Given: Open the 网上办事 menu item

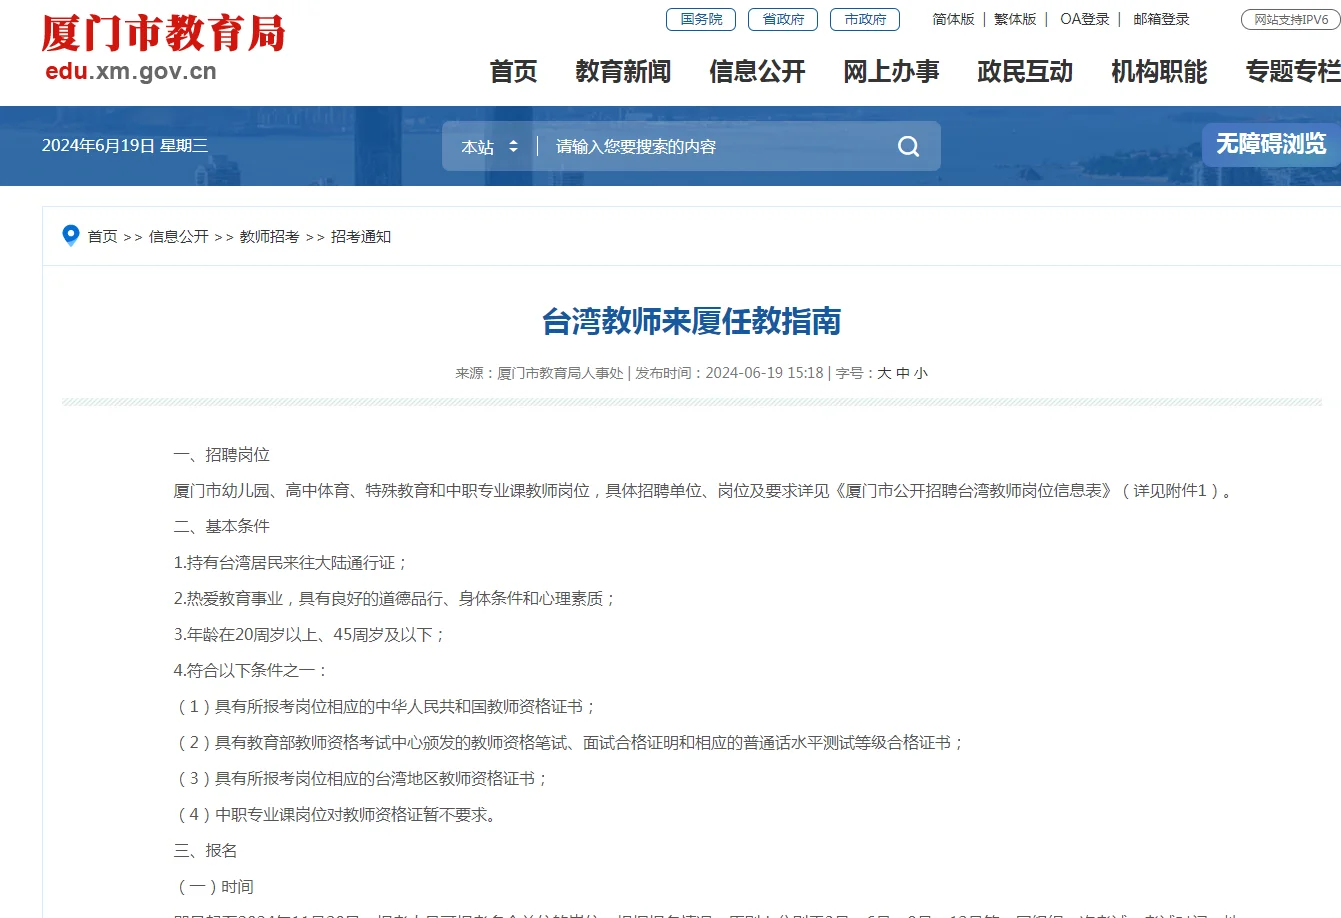Looking at the screenshot, I should click(x=890, y=71).
